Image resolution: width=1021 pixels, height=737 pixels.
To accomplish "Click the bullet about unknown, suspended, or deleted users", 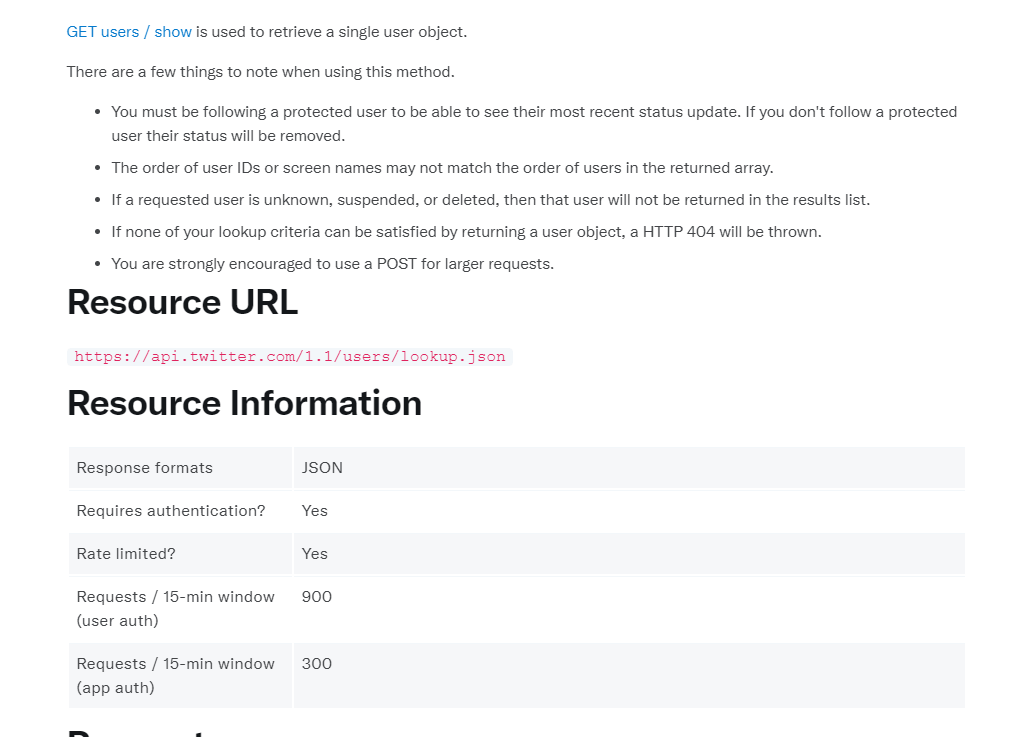I will [490, 200].
